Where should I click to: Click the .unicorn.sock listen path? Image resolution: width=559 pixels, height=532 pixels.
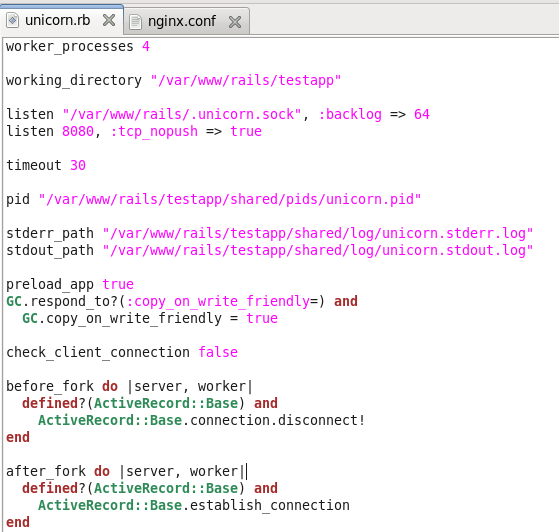click(182, 114)
